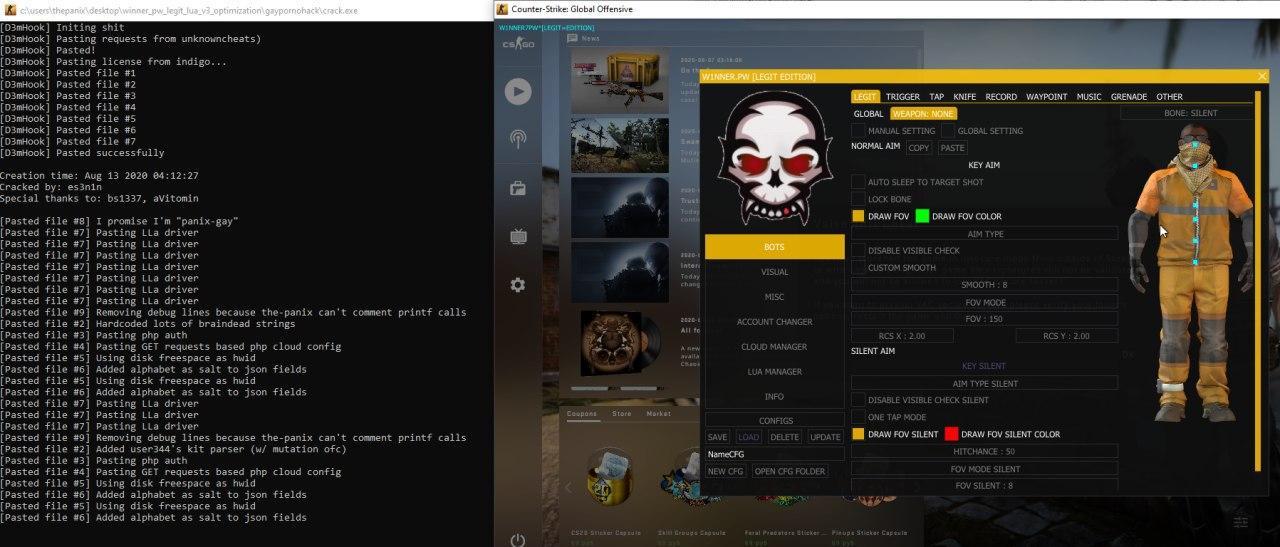Open the music kit disc thumbnail
Screen dimensions: 1280x547
(x=620, y=343)
